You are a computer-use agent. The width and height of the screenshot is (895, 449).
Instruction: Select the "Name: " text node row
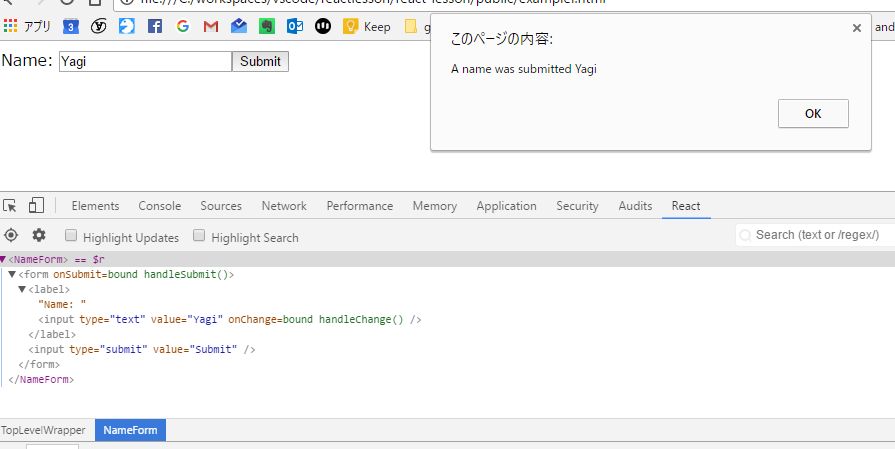point(62,305)
